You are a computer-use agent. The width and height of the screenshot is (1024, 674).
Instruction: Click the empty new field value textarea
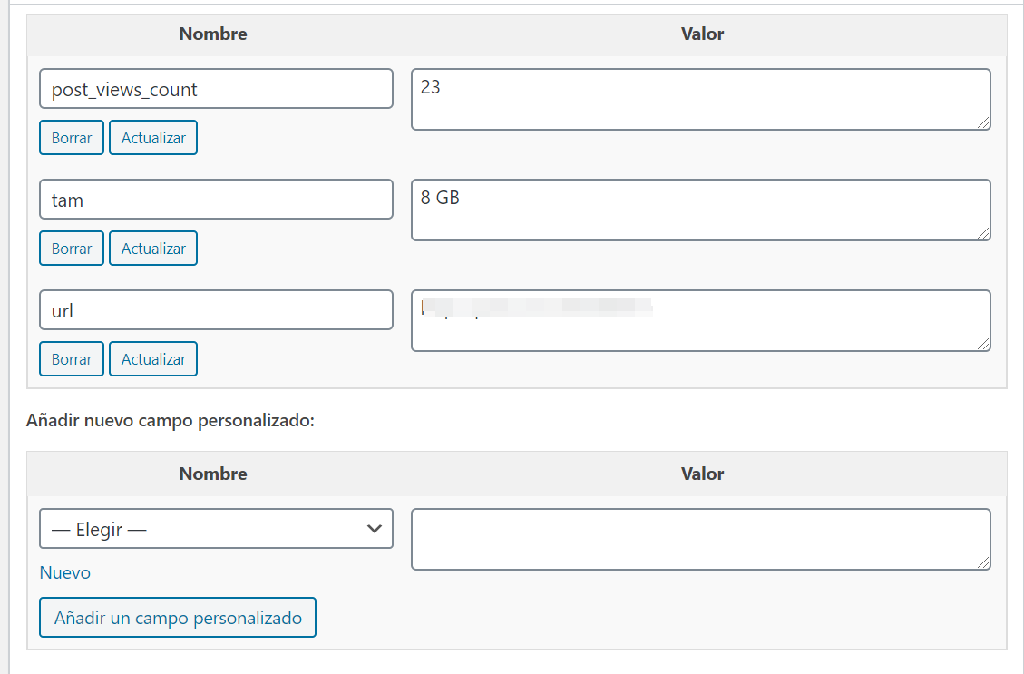(701, 539)
